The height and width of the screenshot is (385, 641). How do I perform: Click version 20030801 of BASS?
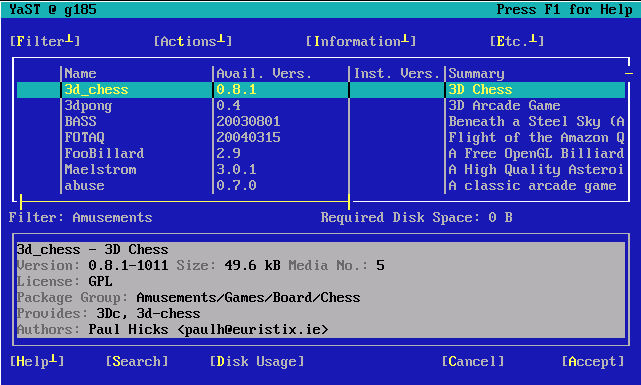[x=248, y=121]
